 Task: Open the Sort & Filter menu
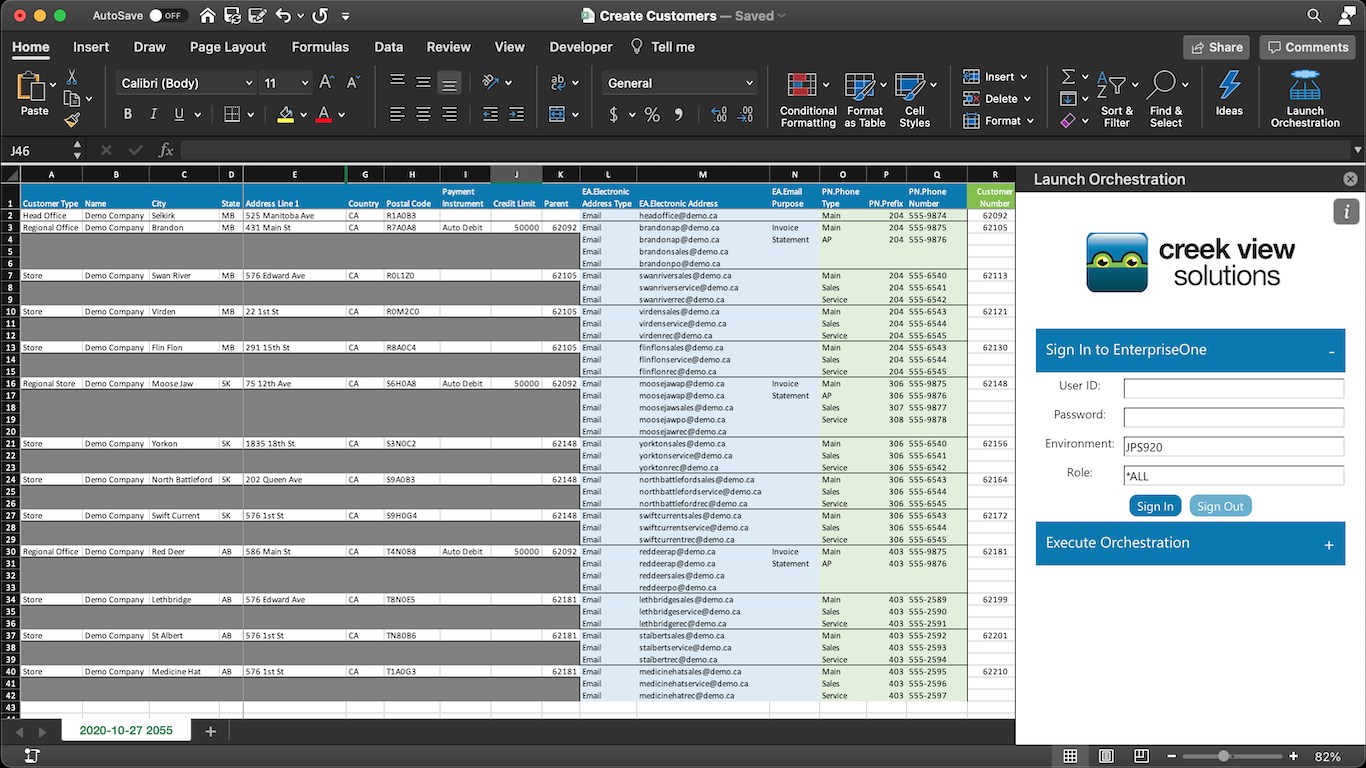[1116, 100]
